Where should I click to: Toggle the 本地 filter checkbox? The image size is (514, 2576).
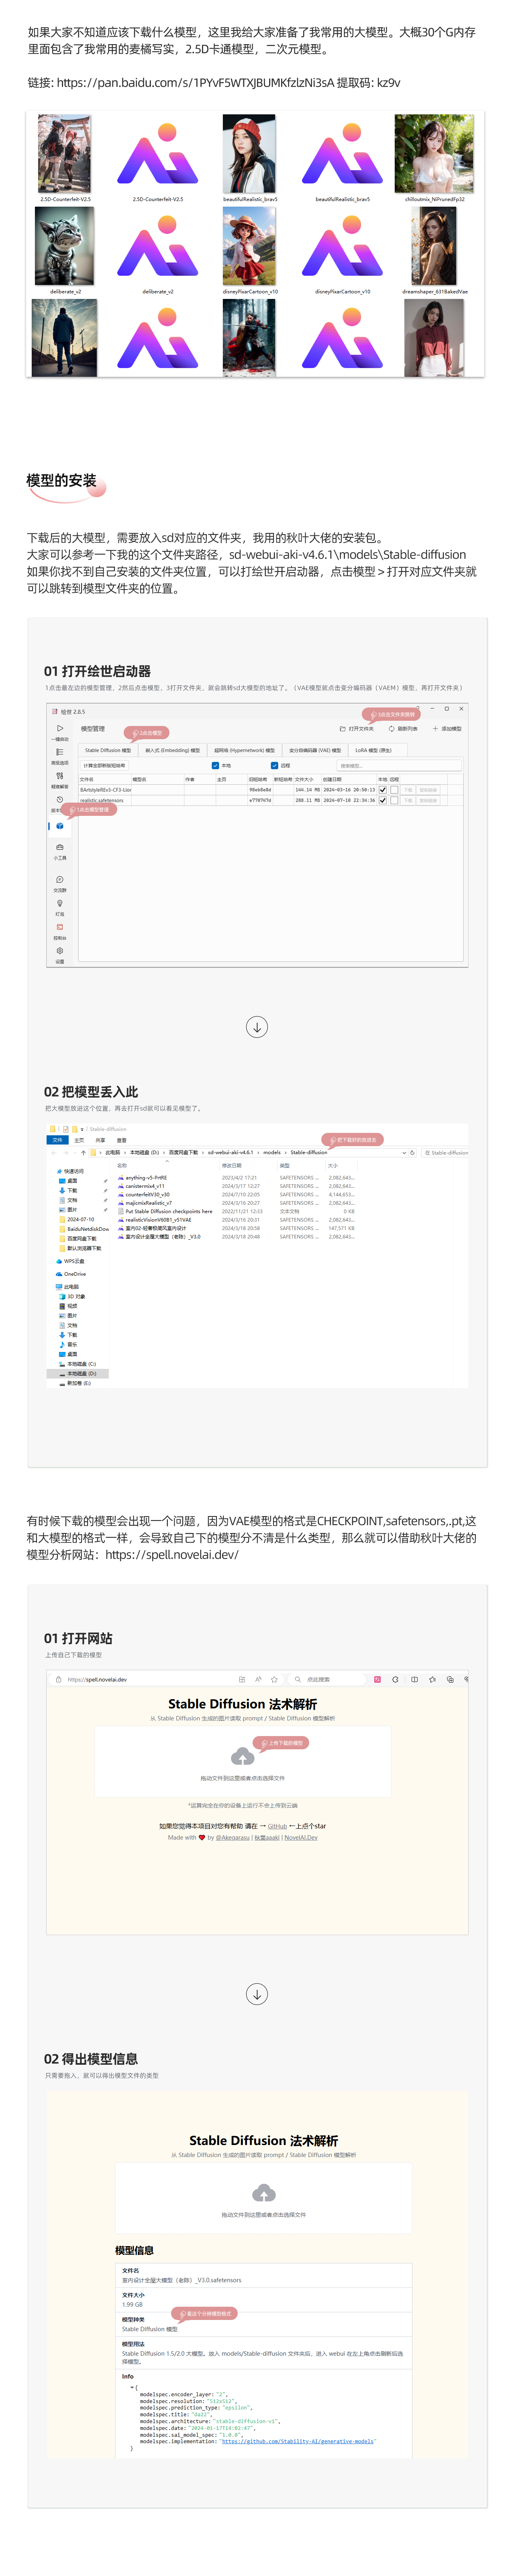point(215,766)
